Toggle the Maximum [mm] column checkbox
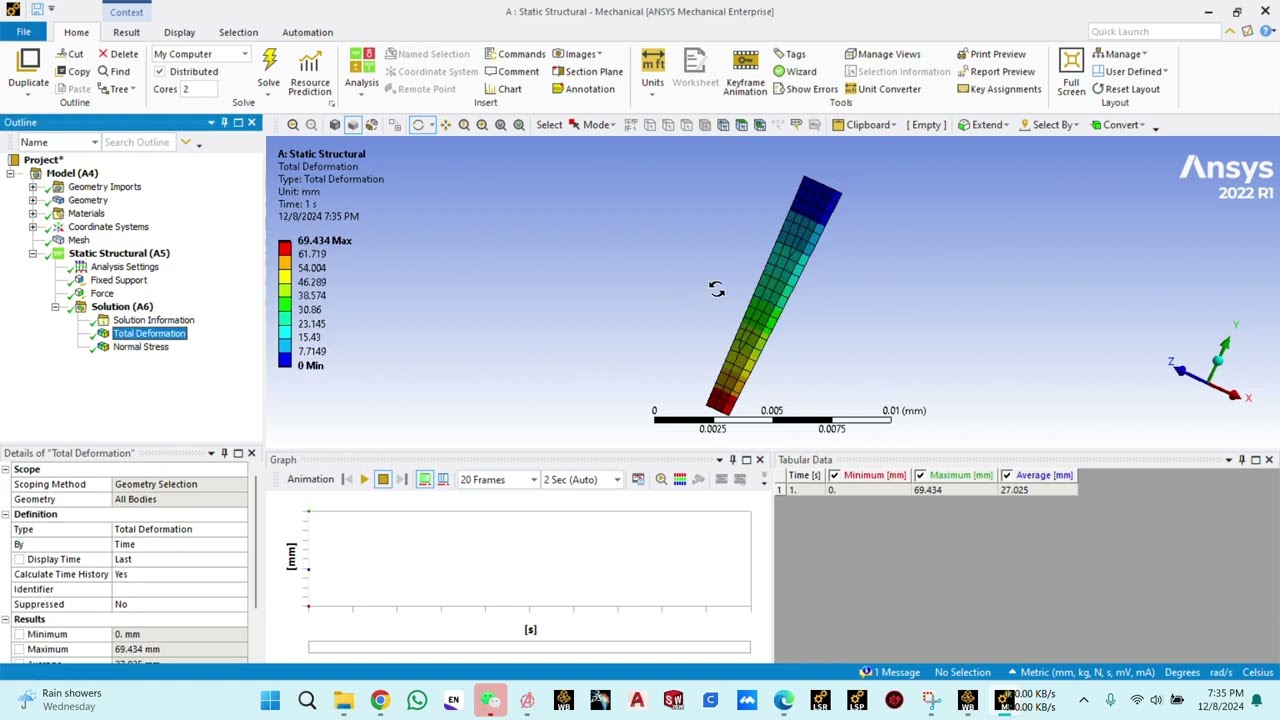The height and width of the screenshot is (720, 1280). tap(920, 475)
